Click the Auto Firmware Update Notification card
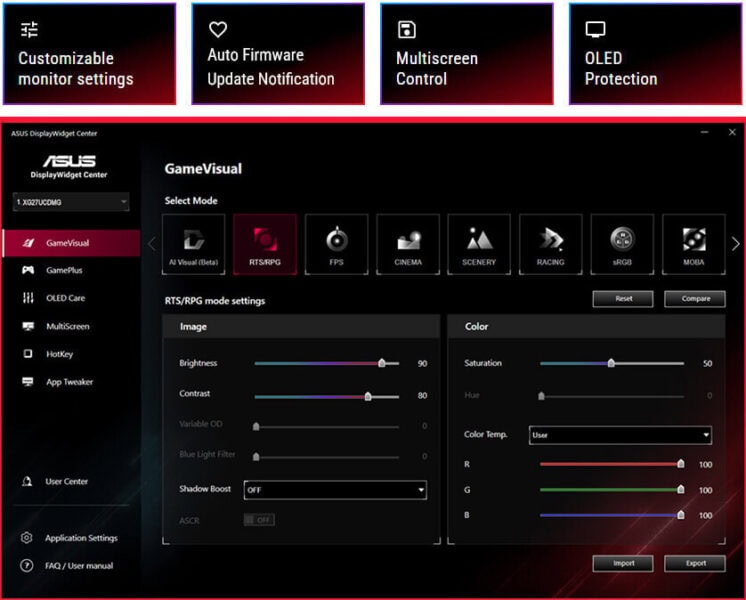Screen dimensions: 746x600 coord(278,54)
